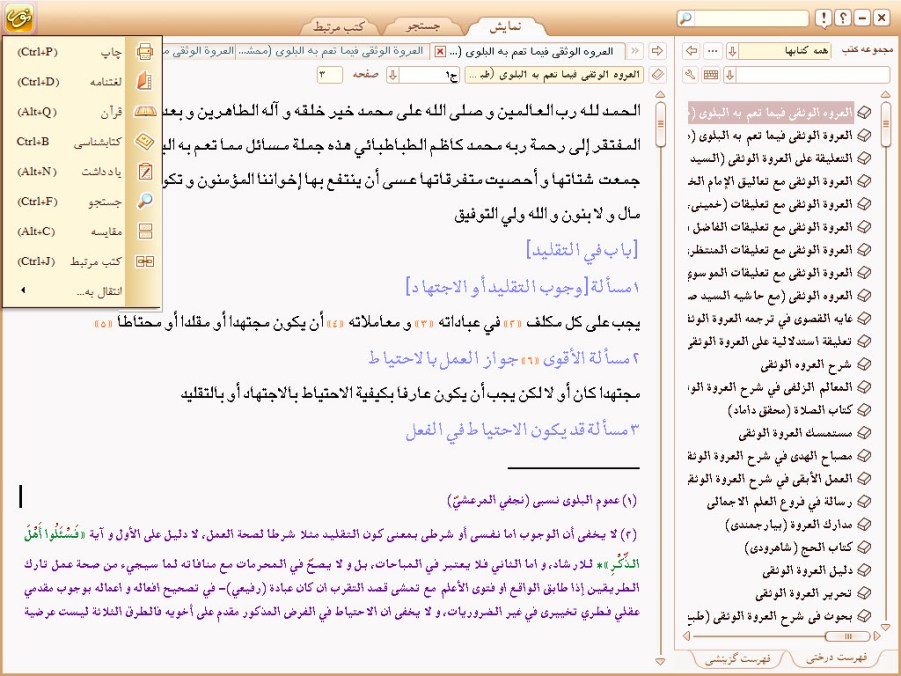Click the ellipsis (...) button beside collection dropdown
The height and width of the screenshot is (676, 901).
click(713, 51)
